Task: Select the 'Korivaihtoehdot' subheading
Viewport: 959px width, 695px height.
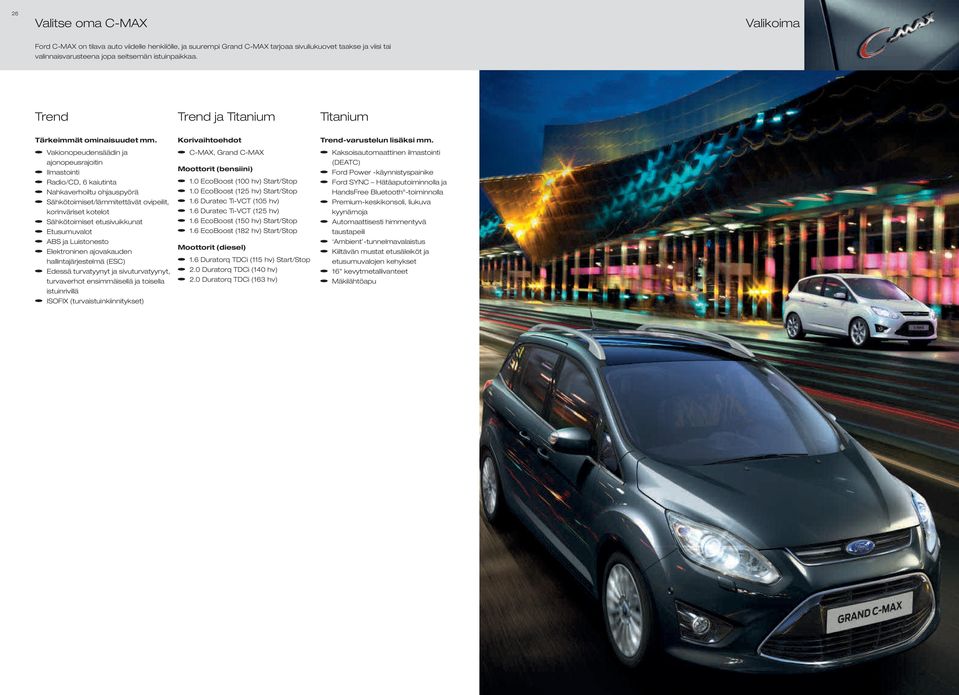Action: point(209,140)
